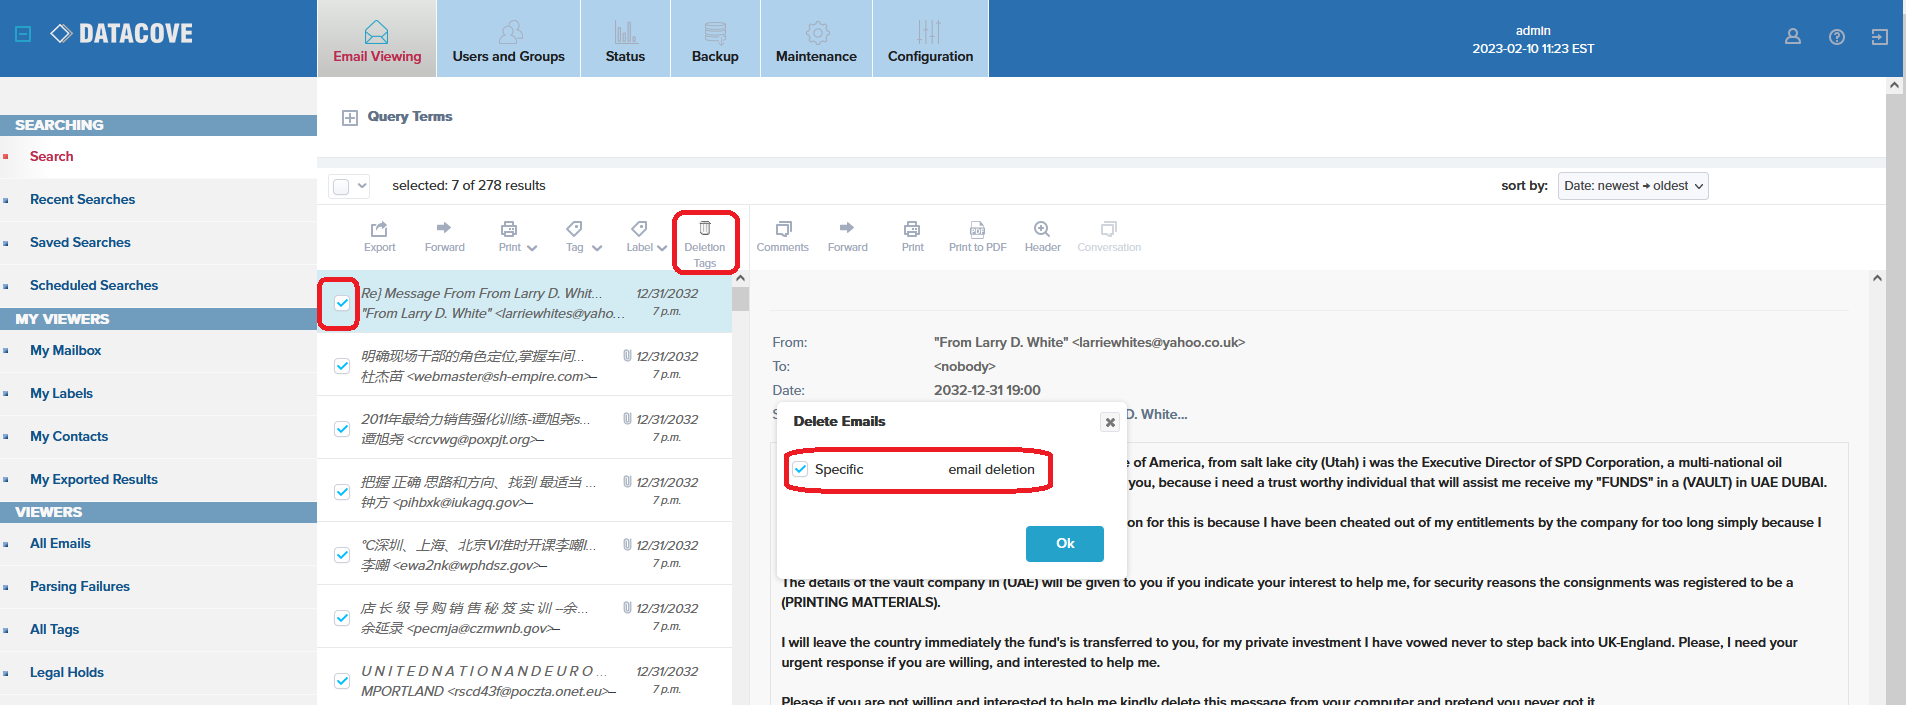The height and width of the screenshot is (705, 1906).
Task: Click the Export icon in email toolbar
Action: pos(379,229)
